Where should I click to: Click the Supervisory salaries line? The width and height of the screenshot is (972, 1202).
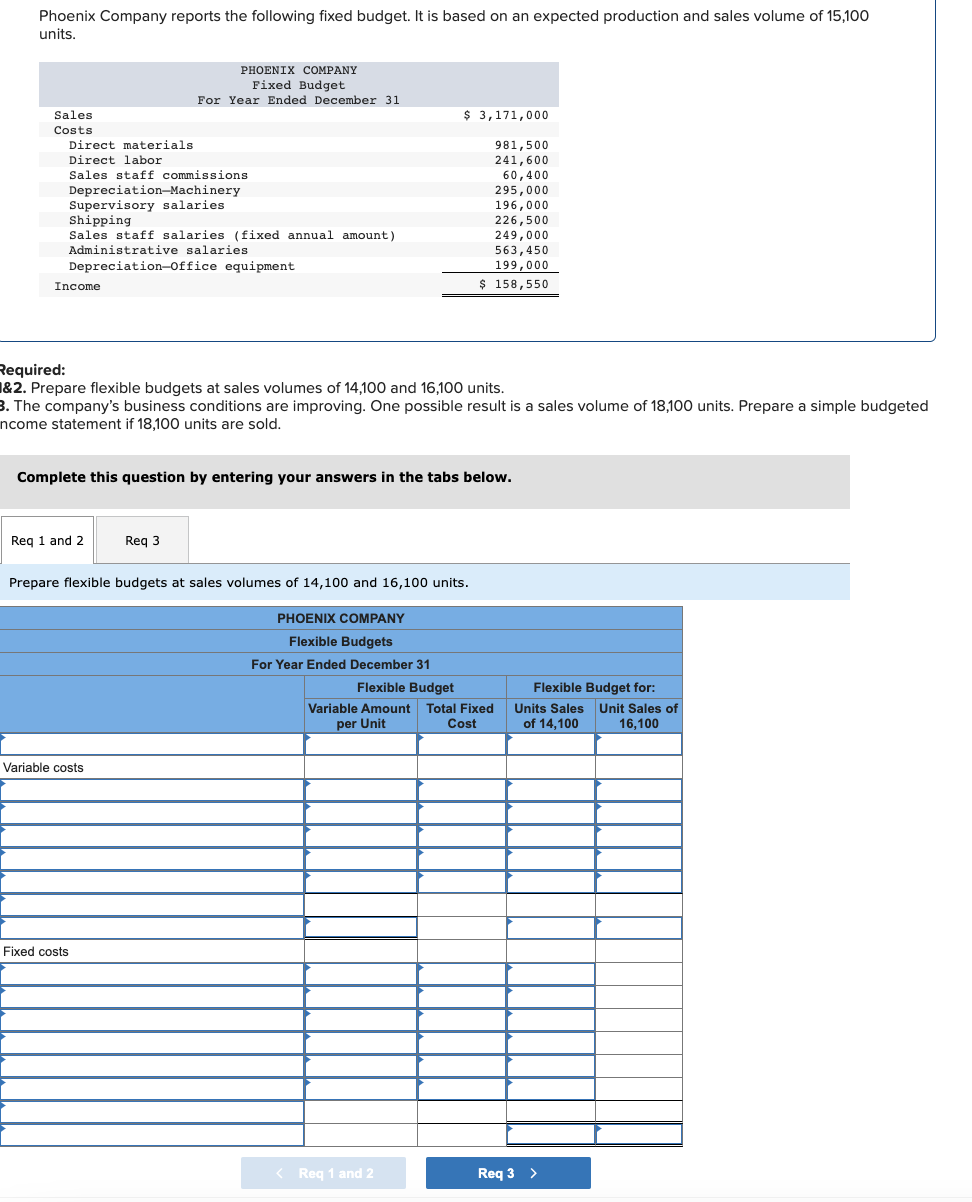click(147, 205)
